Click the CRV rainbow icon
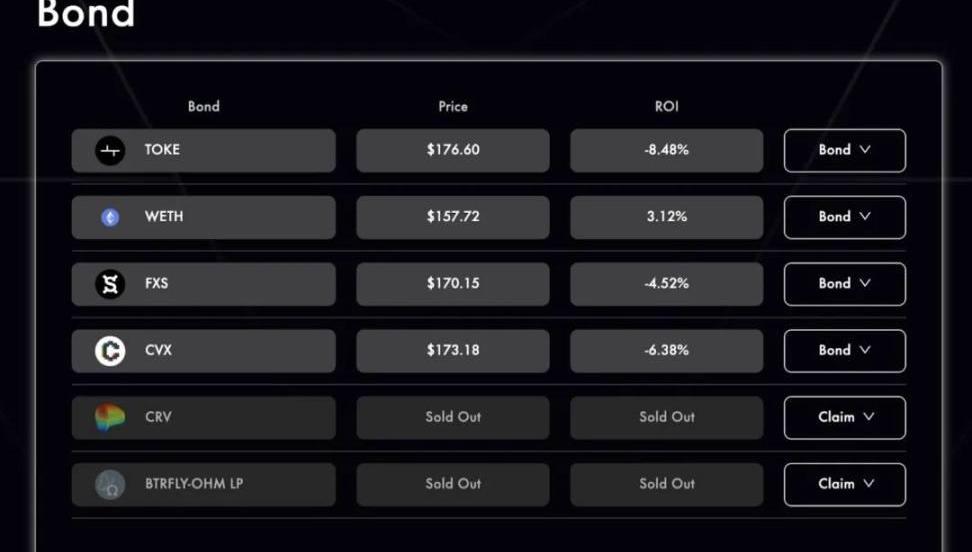Viewport: 972px width, 552px height. 110,418
